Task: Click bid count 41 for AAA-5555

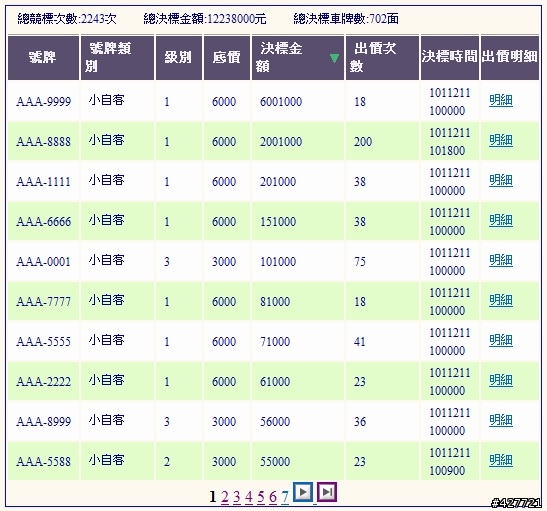Action: (360, 341)
